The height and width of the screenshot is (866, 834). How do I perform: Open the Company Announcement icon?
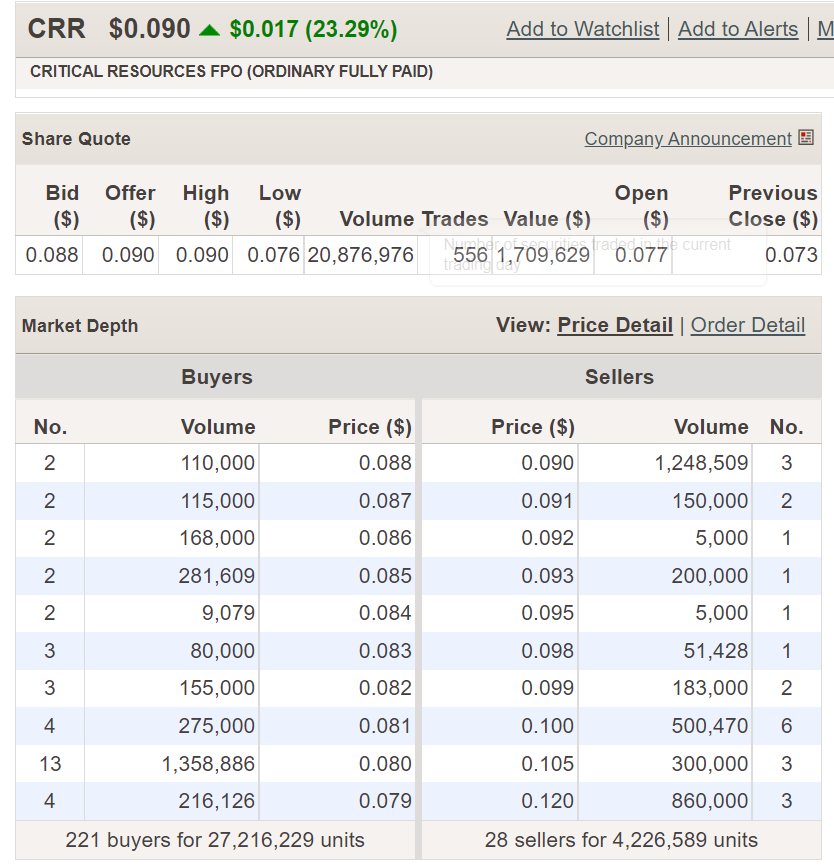(x=806, y=138)
